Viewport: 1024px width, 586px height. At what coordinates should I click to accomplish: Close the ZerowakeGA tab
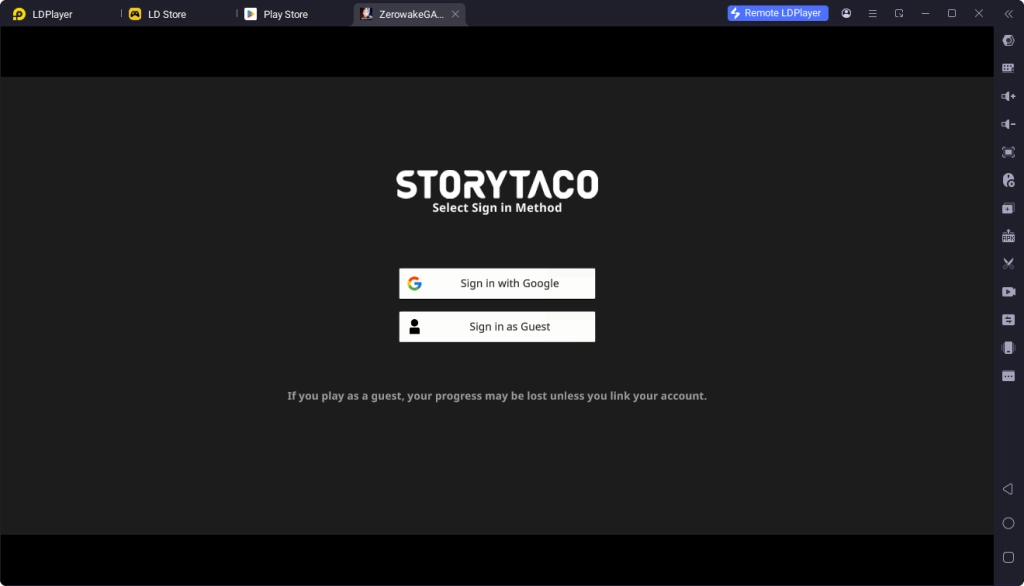point(456,14)
